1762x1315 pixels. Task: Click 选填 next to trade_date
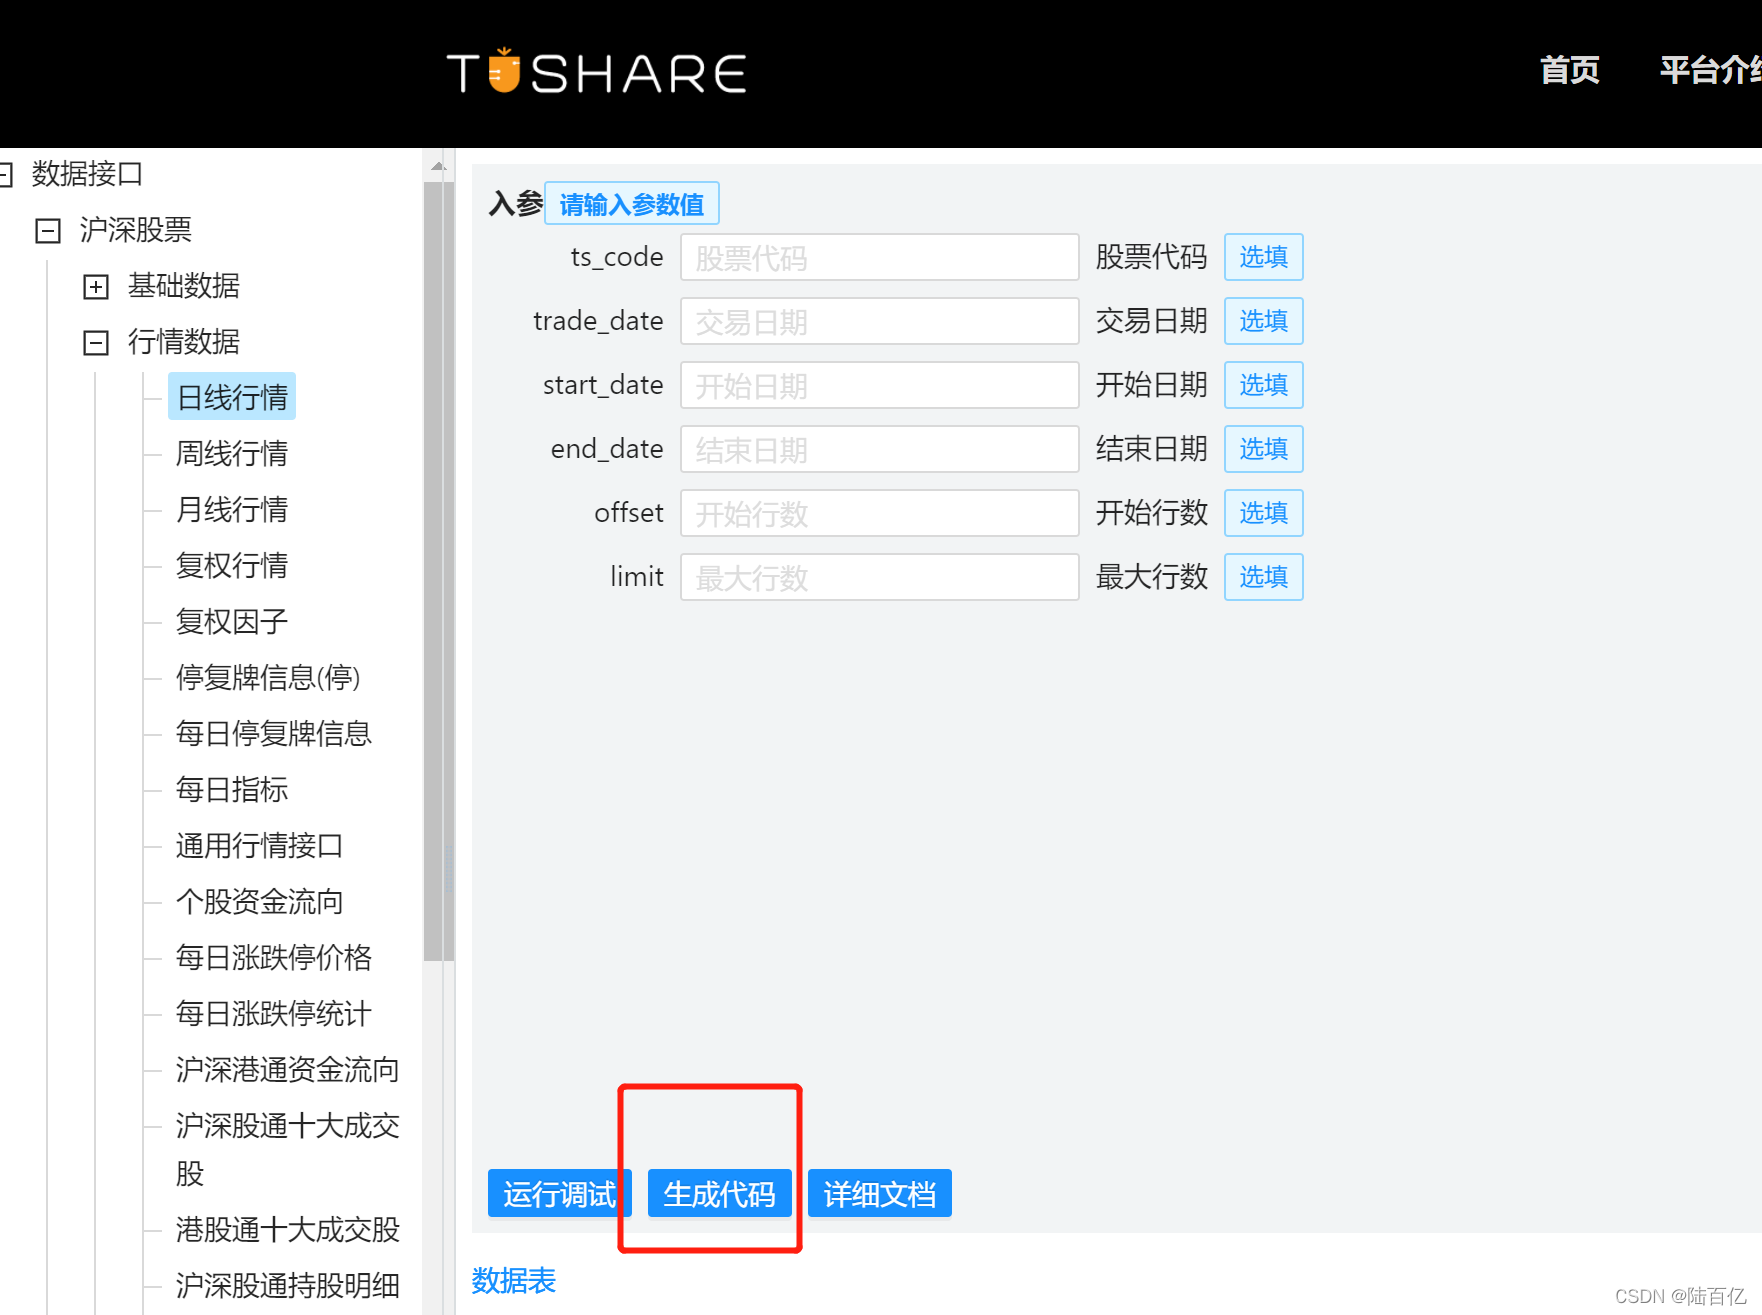click(x=1263, y=321)
